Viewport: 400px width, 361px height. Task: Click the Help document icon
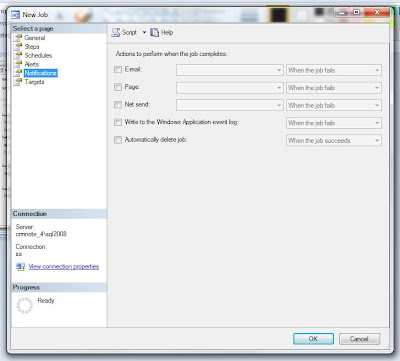(154, 32)
